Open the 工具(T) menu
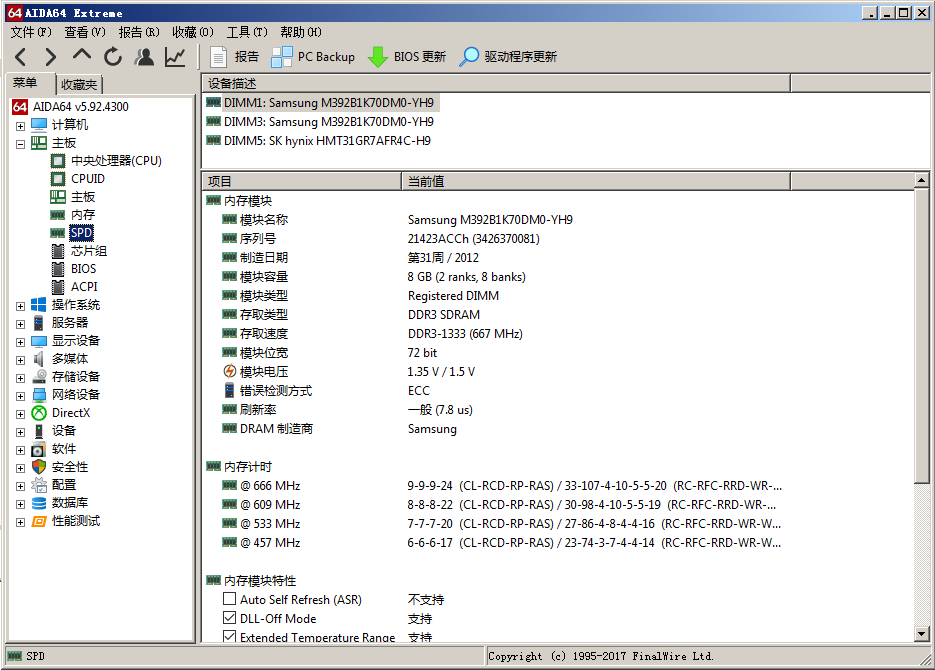This screenshot has width=935, height=670. [x=247, y=32]
